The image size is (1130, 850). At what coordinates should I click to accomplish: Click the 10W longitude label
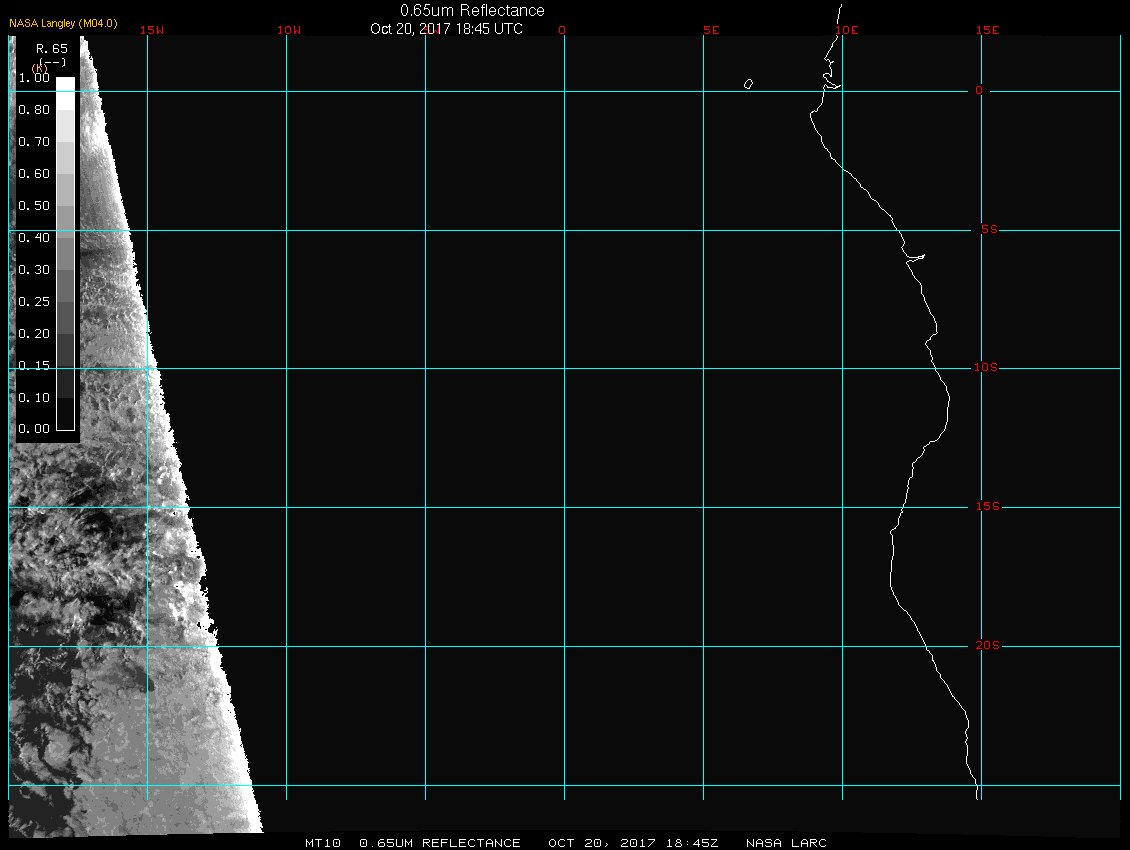[x=289, y=30]
